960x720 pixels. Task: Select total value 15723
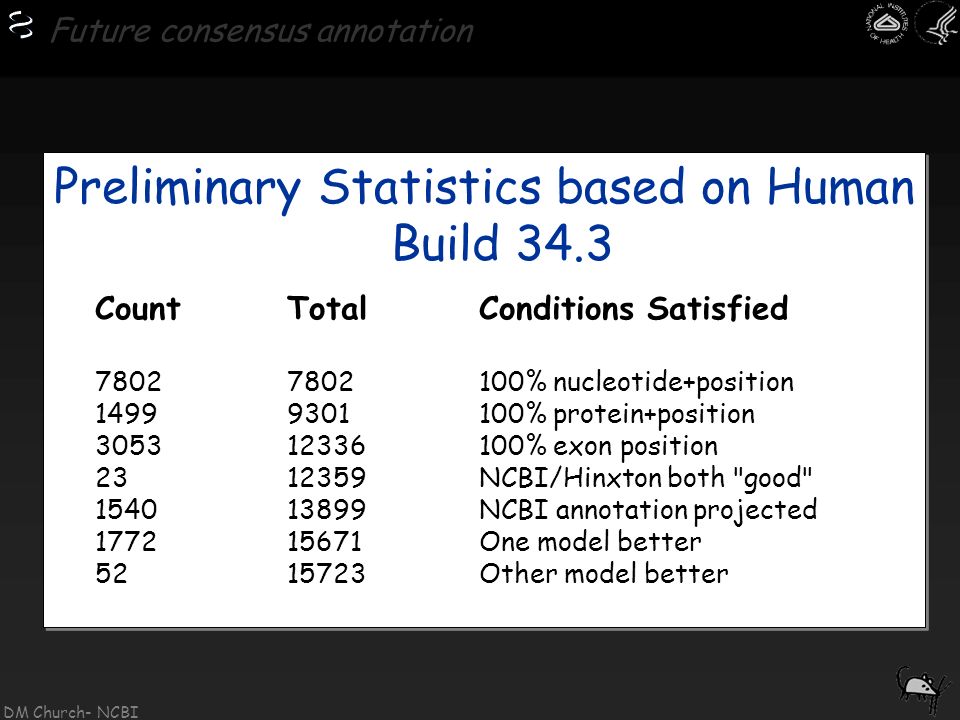click(x=326, y=573)
